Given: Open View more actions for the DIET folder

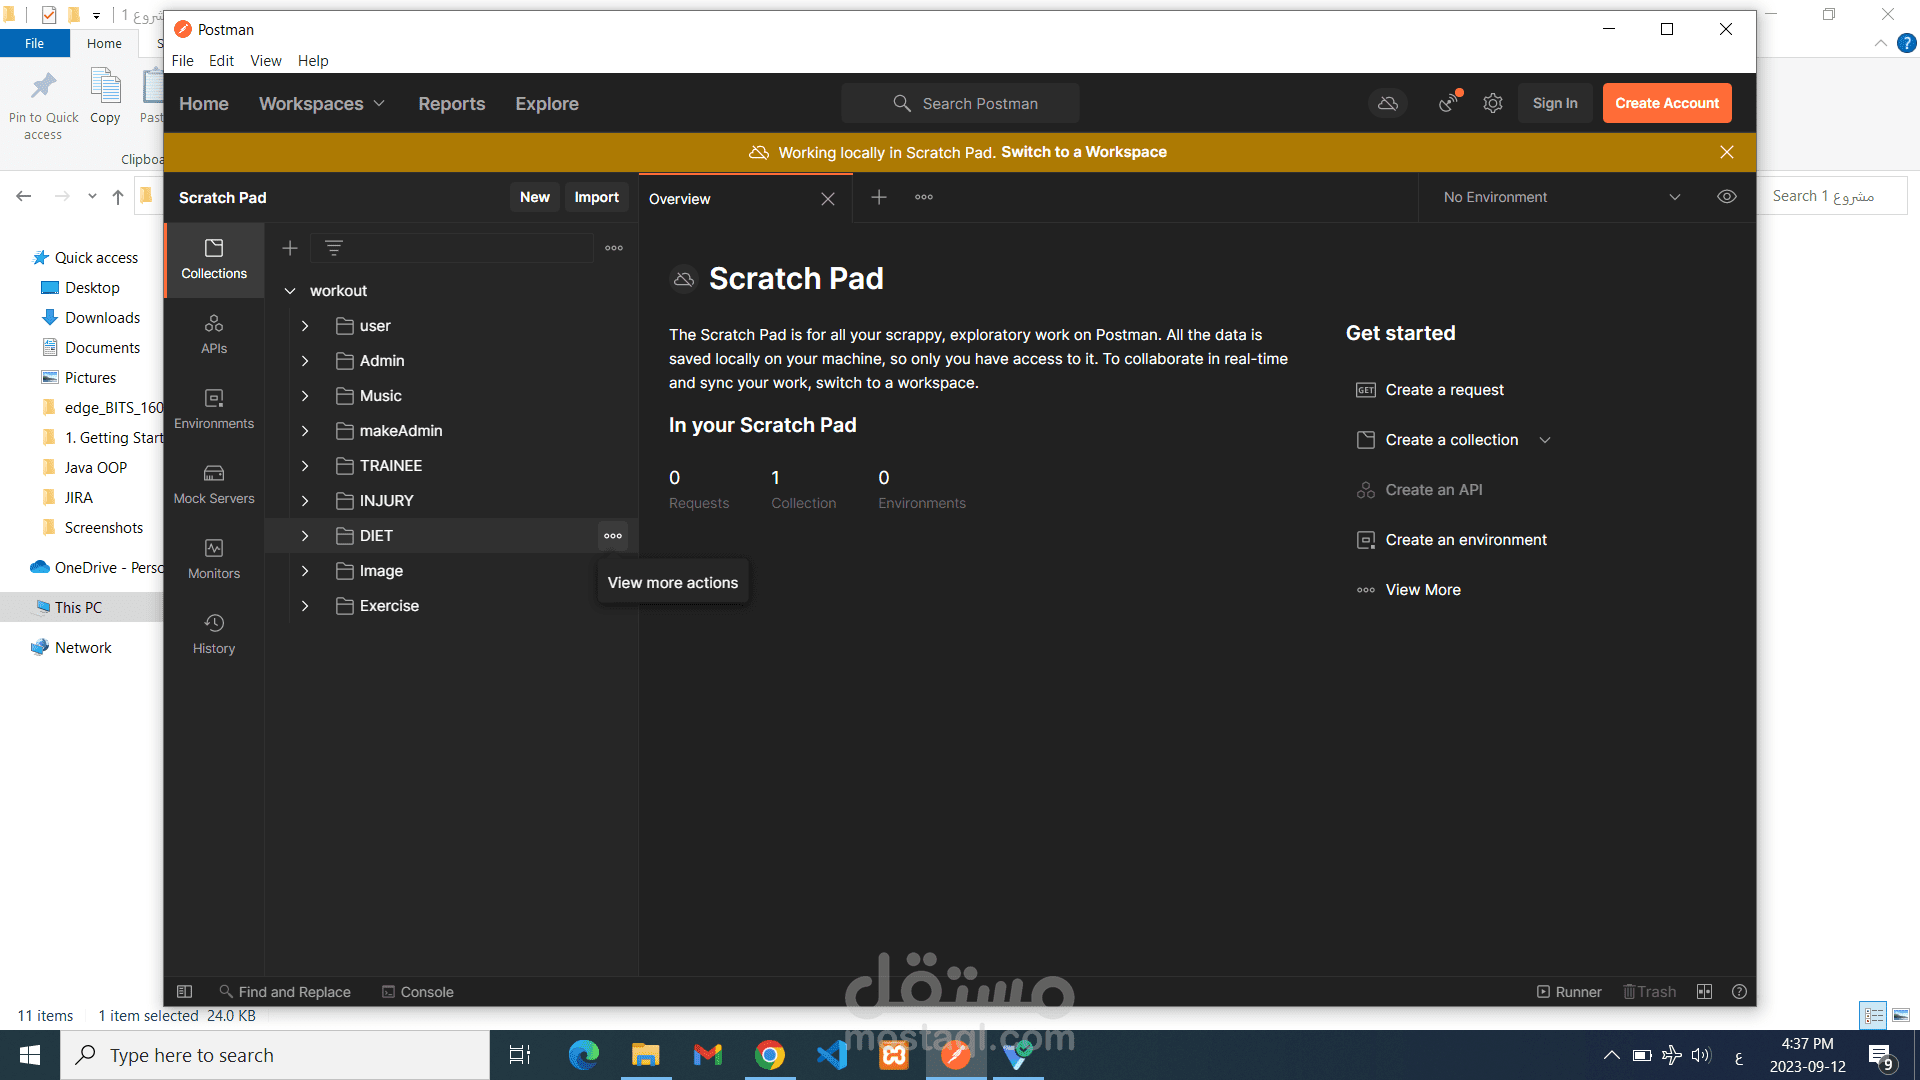Looking at the screenshot, I should coord(613,536).
